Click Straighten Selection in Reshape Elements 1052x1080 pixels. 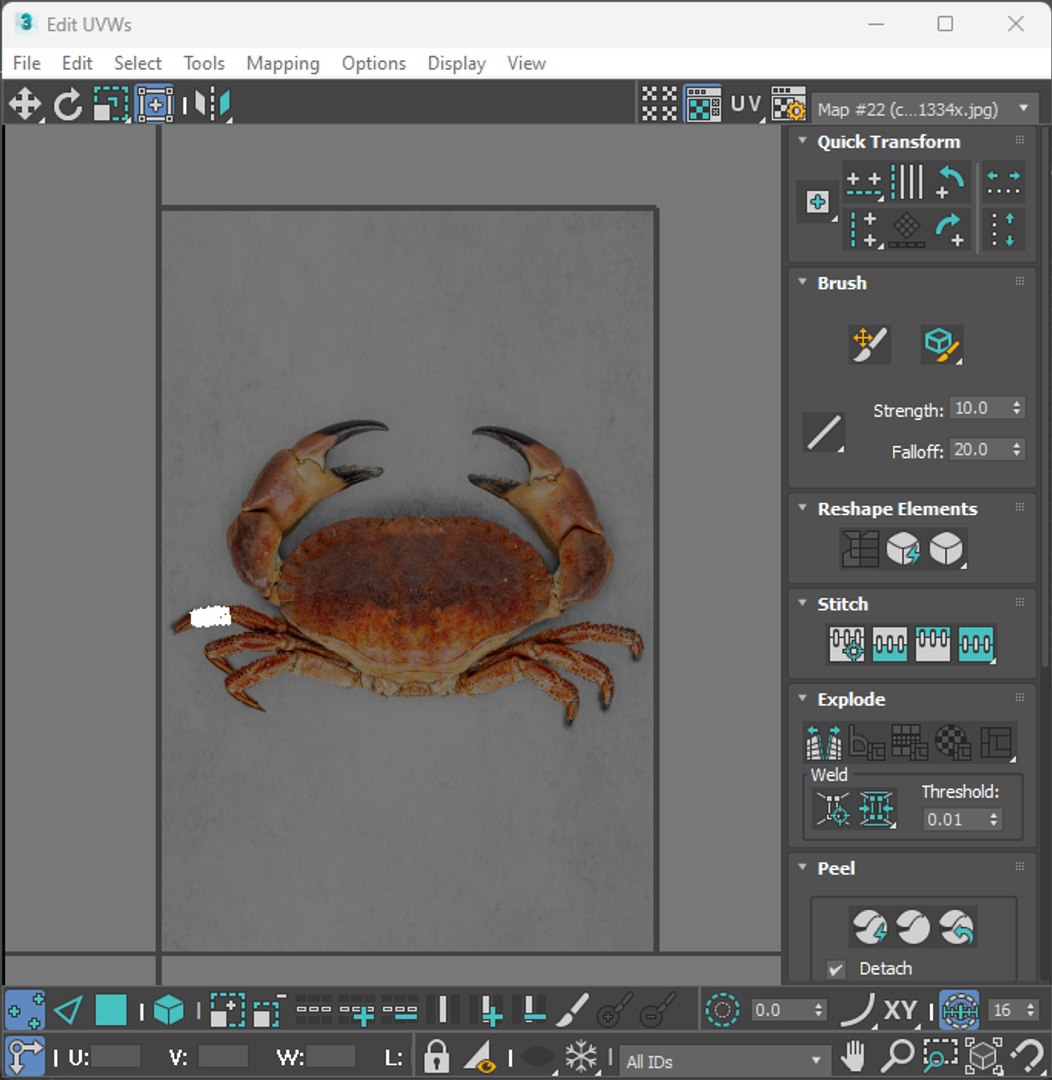click(x=860, y=548)
